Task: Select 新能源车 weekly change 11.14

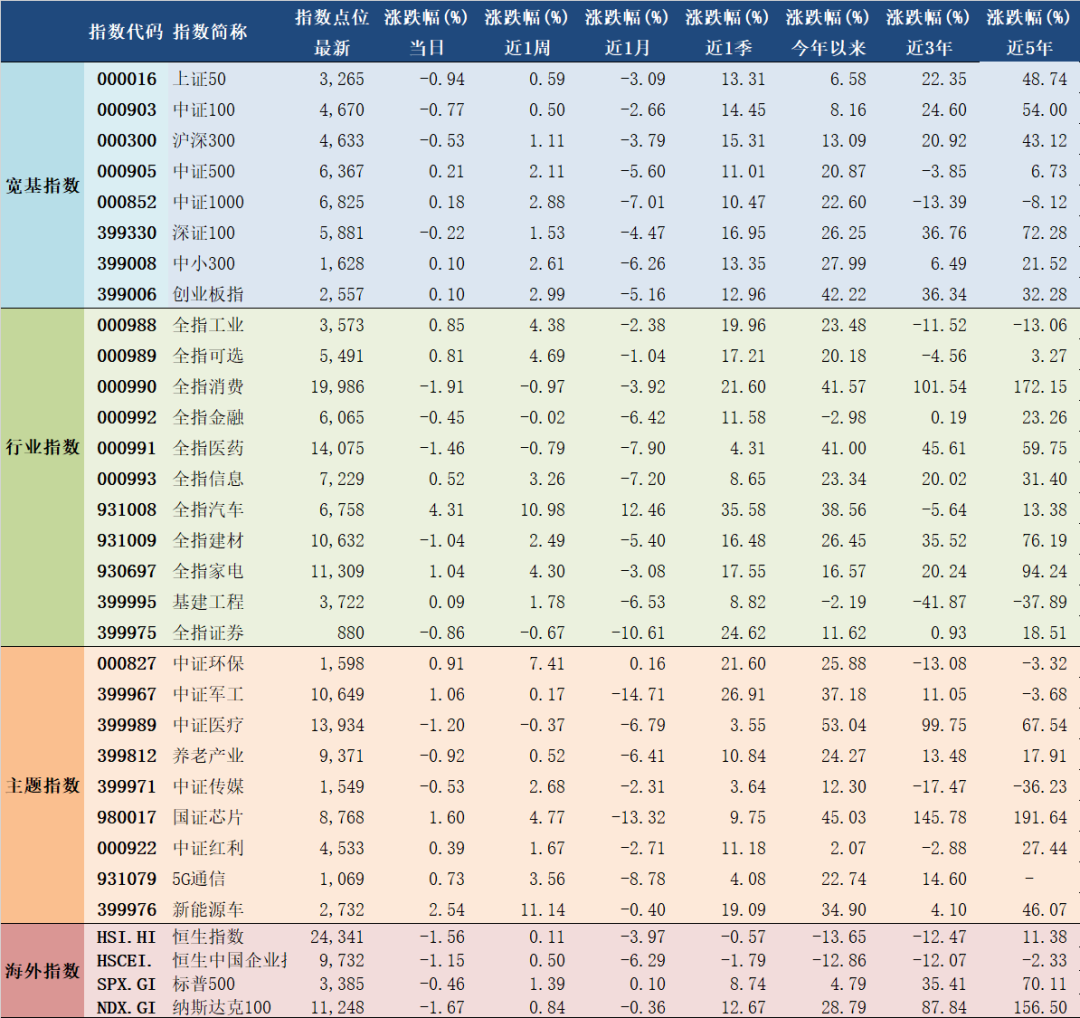Action: pos(543,910)
